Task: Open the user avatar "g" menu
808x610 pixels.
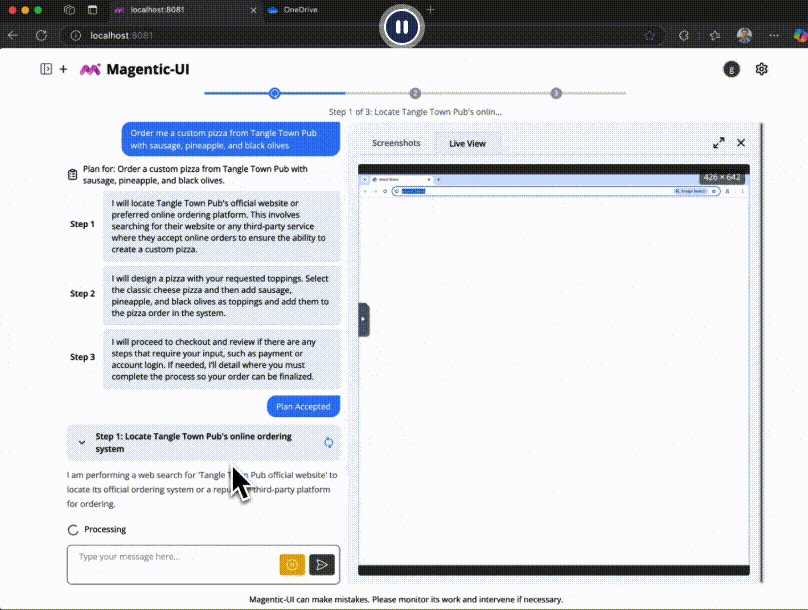Action: click(731, 69)
